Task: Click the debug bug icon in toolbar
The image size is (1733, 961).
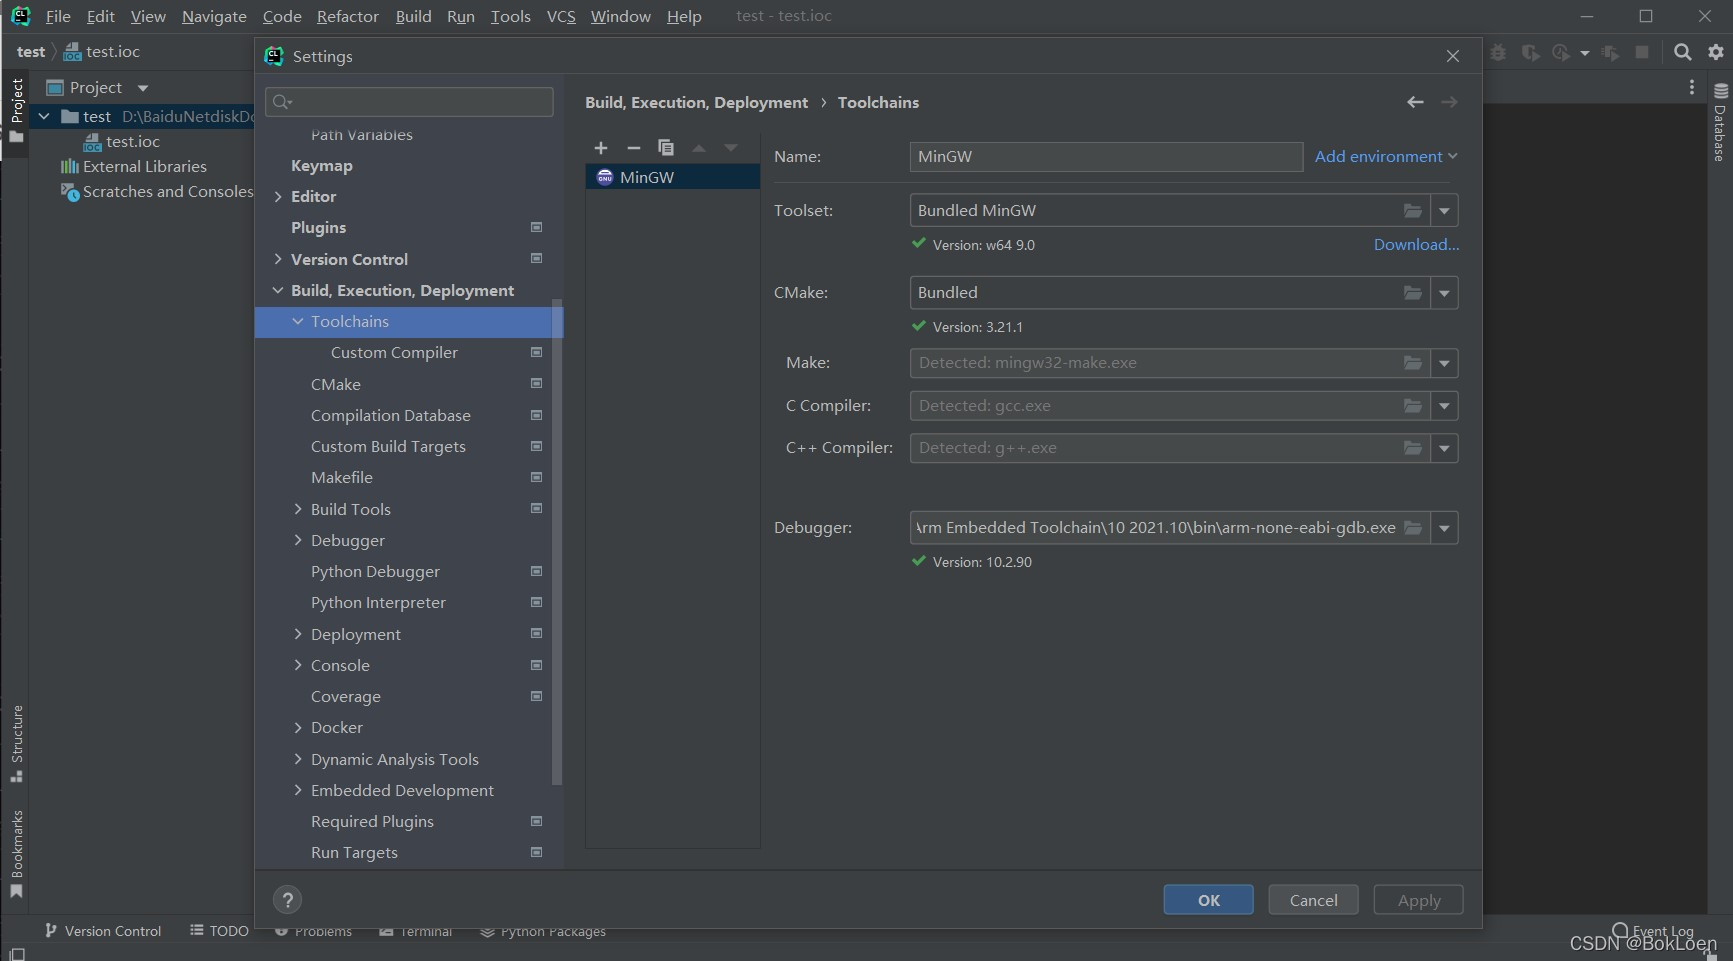Action: [x=1498, y=52]
